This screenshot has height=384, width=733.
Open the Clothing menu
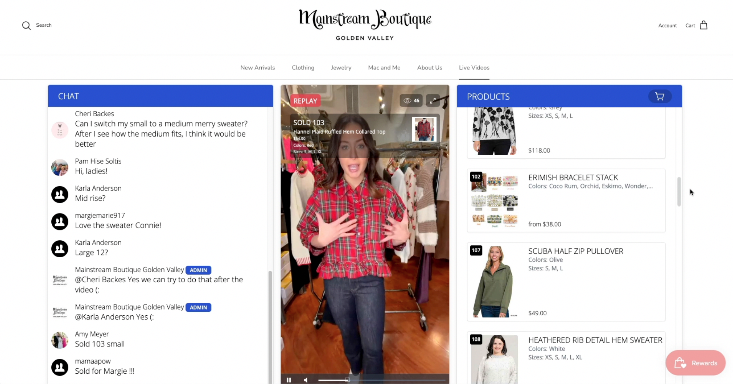[303, 68]
